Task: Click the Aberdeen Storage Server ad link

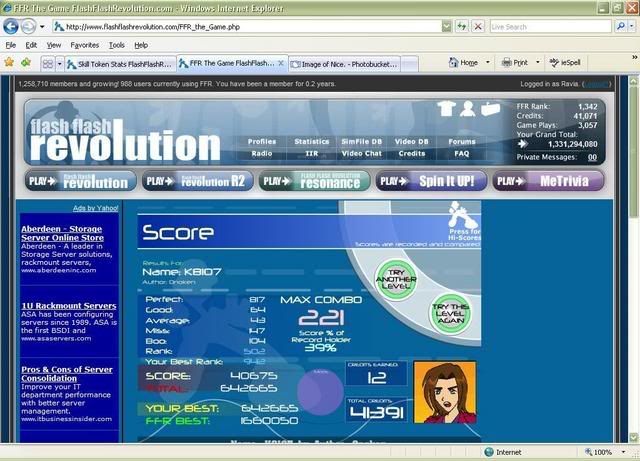Action: (62, 233)
